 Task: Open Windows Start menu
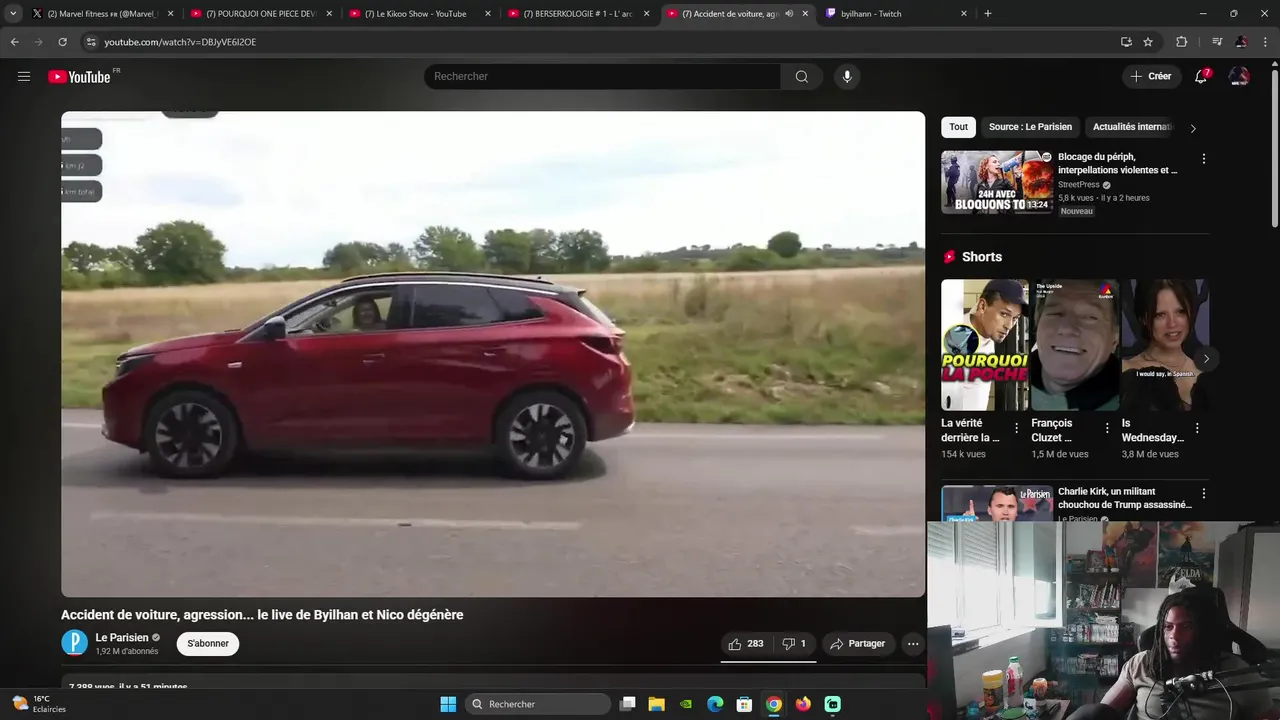pos(448,704)
